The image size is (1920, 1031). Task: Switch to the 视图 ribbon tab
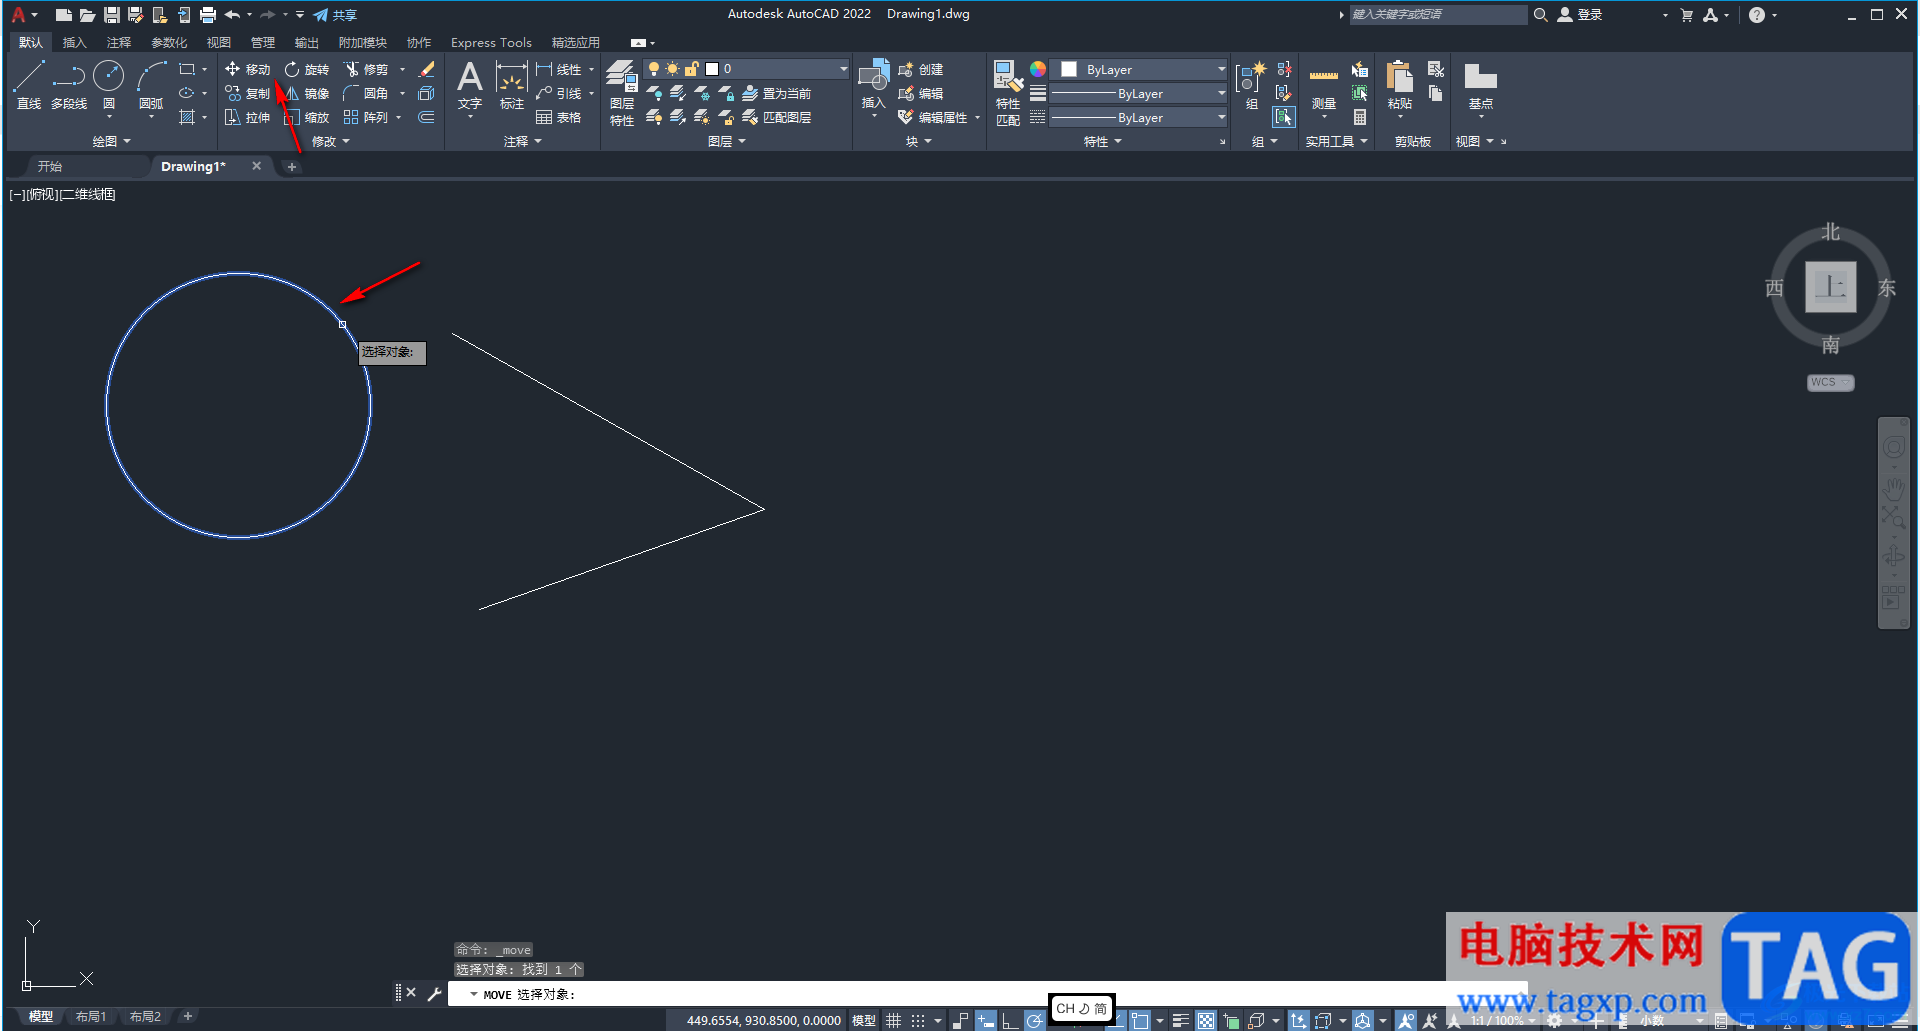[218, 43]
